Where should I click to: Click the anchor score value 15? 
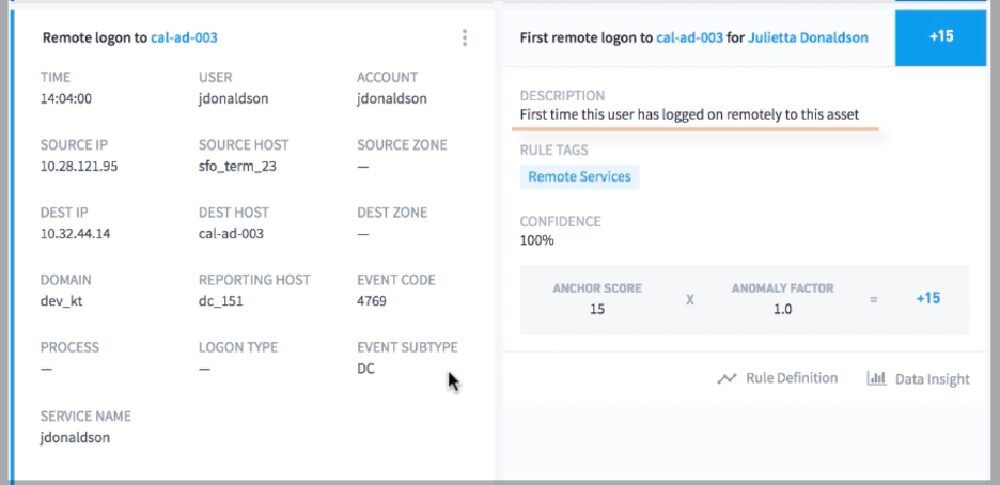(x=597, y=310)
